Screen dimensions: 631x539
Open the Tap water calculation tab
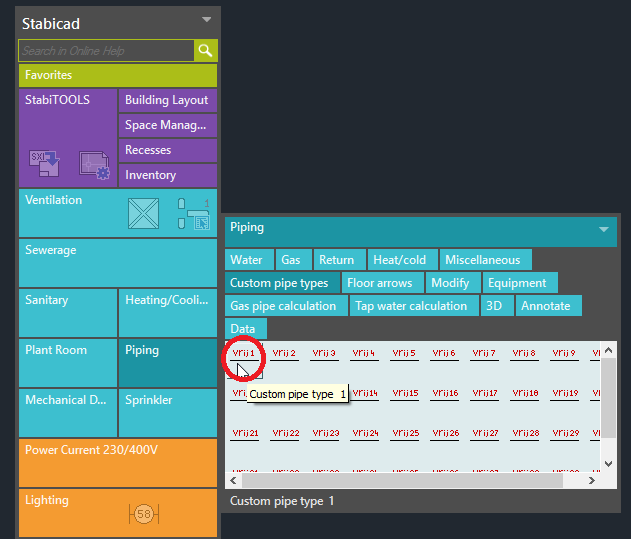pos(414,306)
